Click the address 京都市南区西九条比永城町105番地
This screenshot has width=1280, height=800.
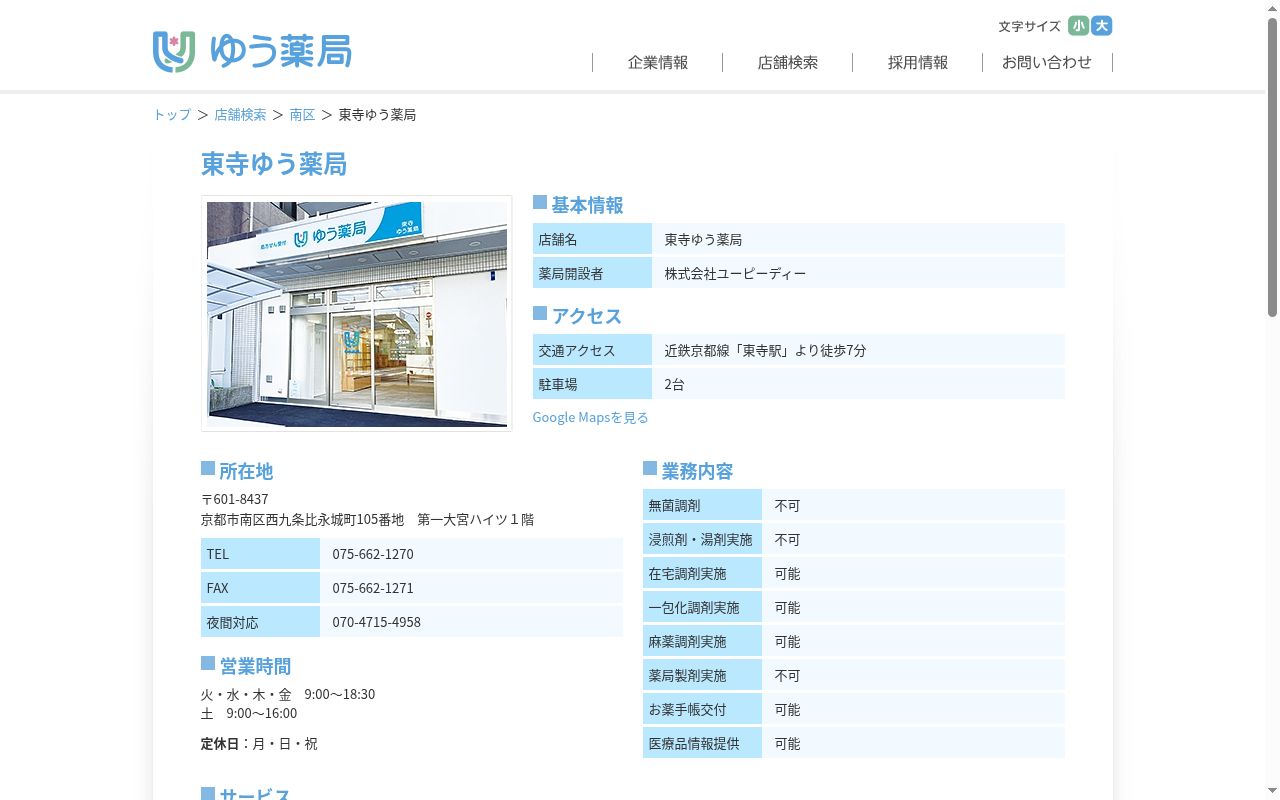303,520
